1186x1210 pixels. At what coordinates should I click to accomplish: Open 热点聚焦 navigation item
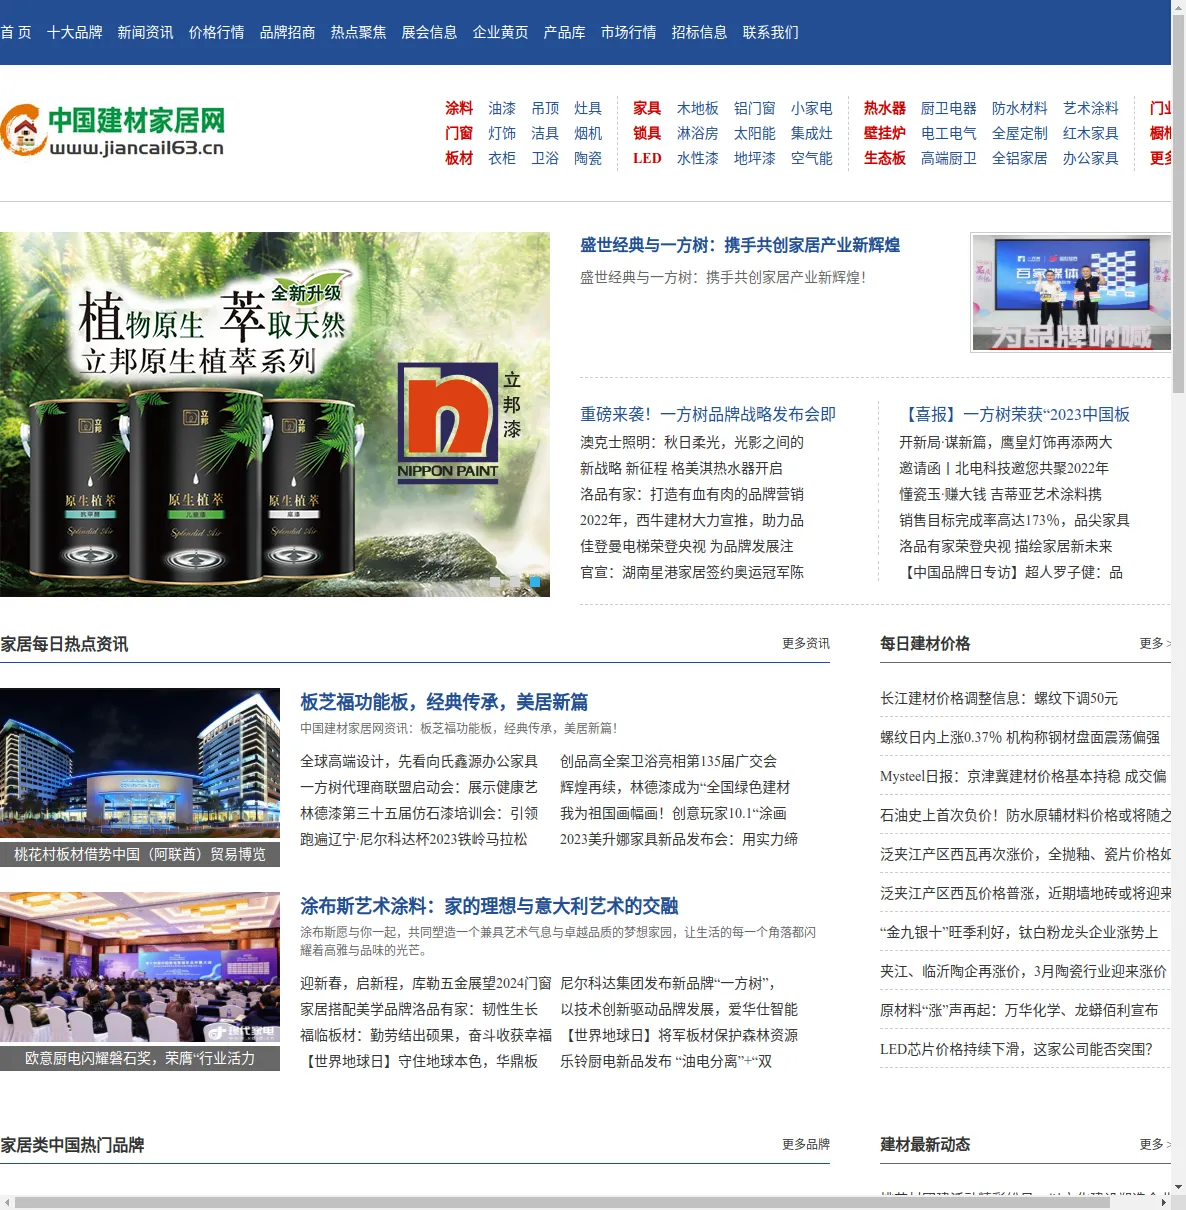[359, 32]
